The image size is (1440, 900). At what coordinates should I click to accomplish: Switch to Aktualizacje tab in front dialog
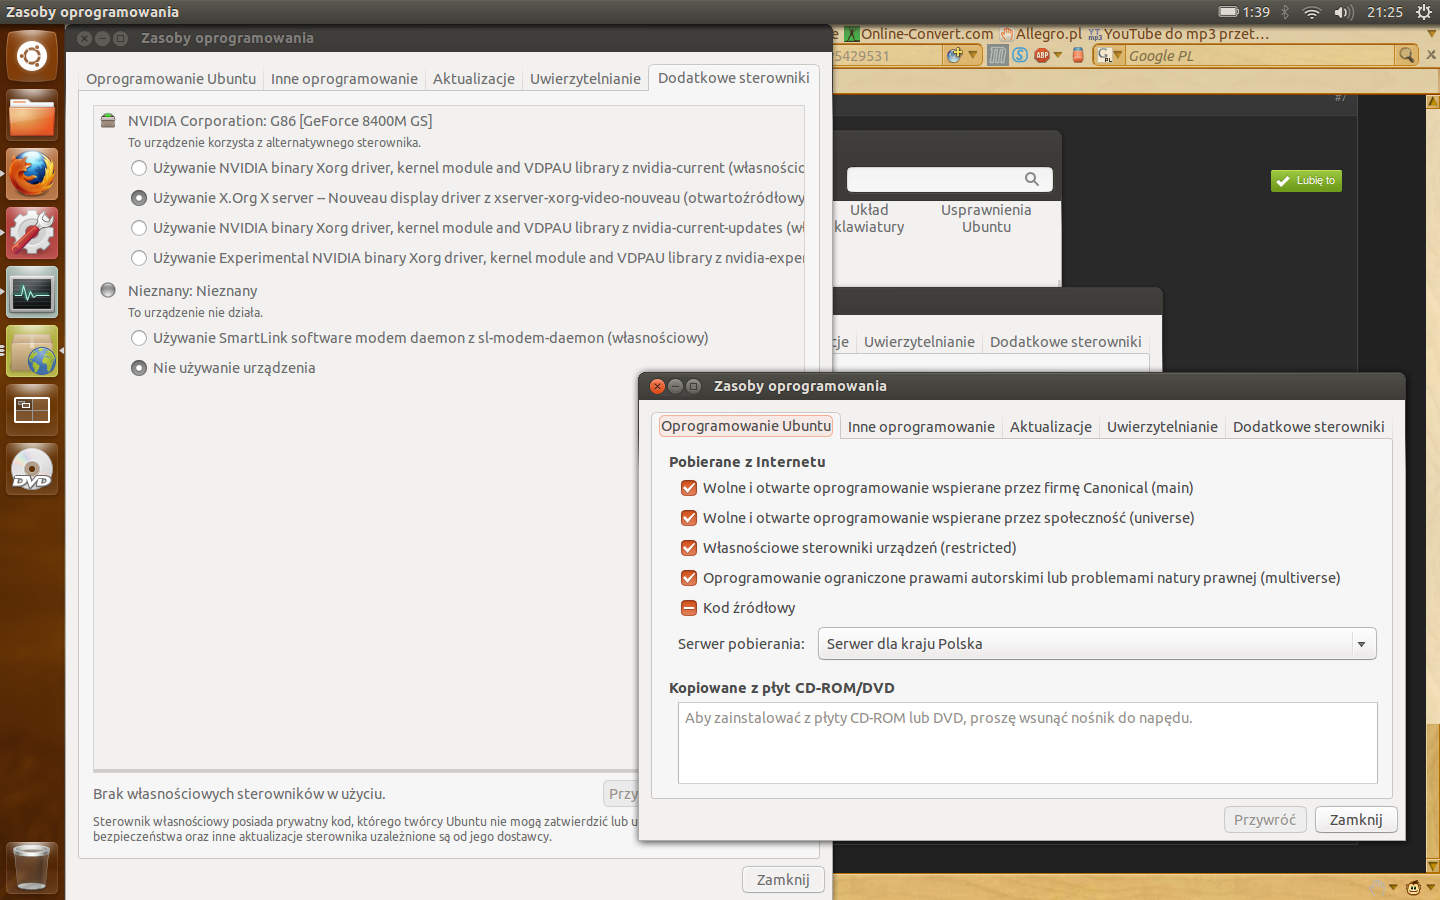click(x=1051, y=427)
